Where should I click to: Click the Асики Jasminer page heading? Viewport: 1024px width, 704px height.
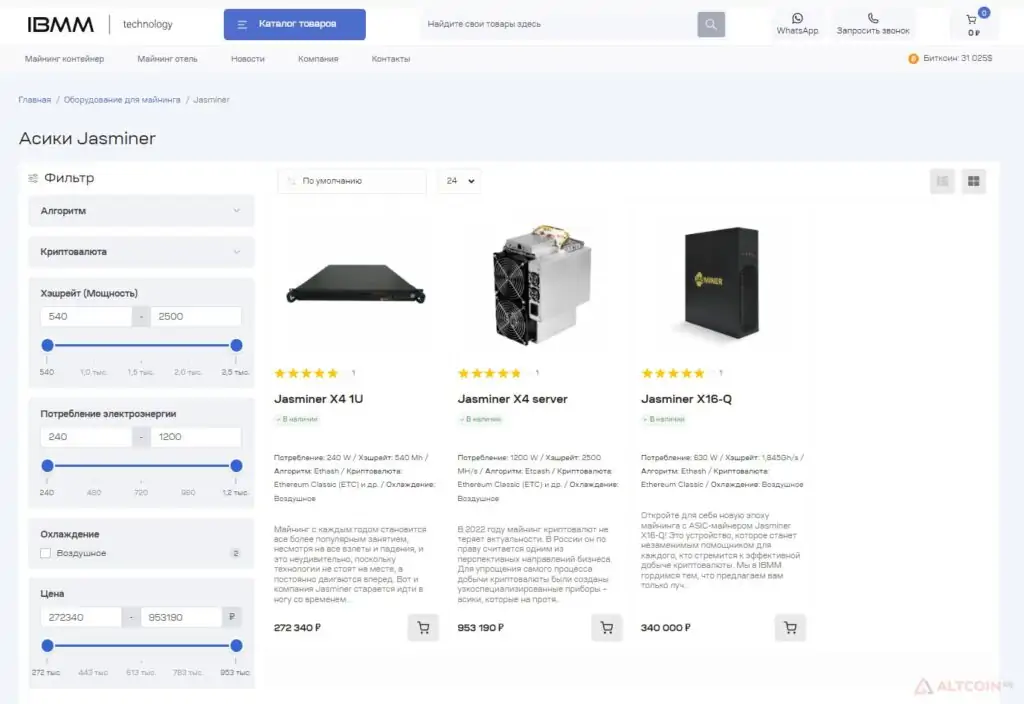(x=88, y=138)
